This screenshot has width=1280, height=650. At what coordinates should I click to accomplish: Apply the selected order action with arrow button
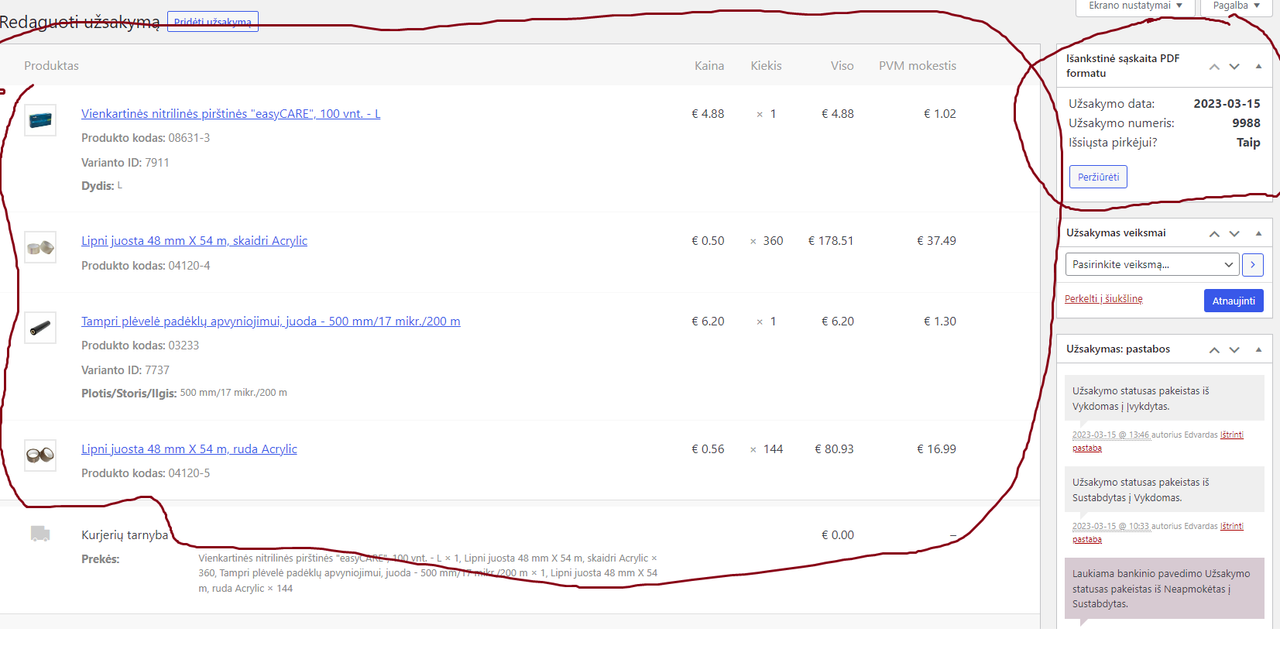coord(1253,265)
